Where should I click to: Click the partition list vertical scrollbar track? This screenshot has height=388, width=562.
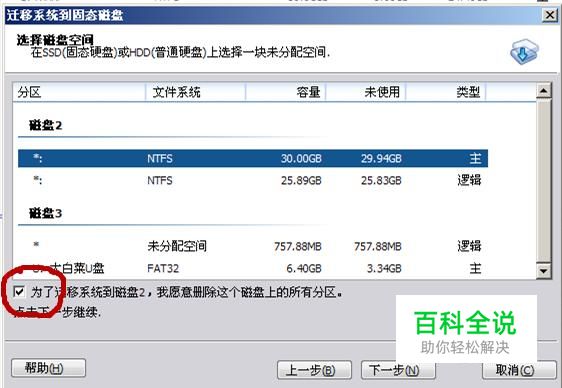click(x=543, y=181)
